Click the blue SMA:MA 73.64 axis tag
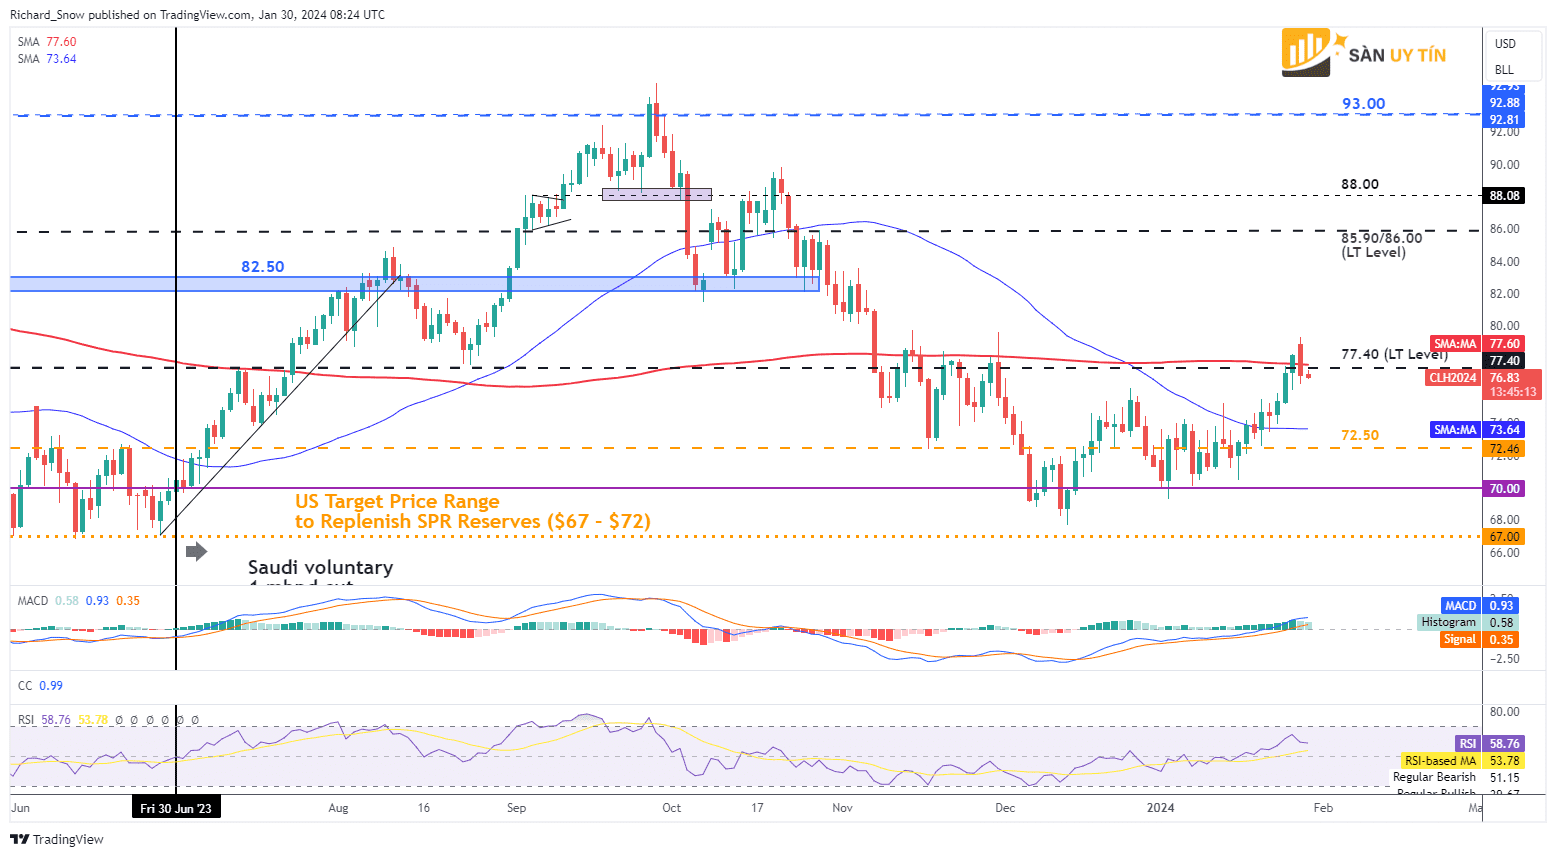Image resolution: width=1556 pixels, height=857 pixels. [1477, 430]
